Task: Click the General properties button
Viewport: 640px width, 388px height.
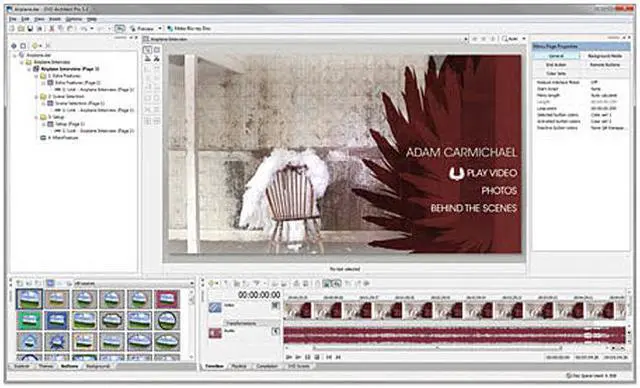Action: 556,56
